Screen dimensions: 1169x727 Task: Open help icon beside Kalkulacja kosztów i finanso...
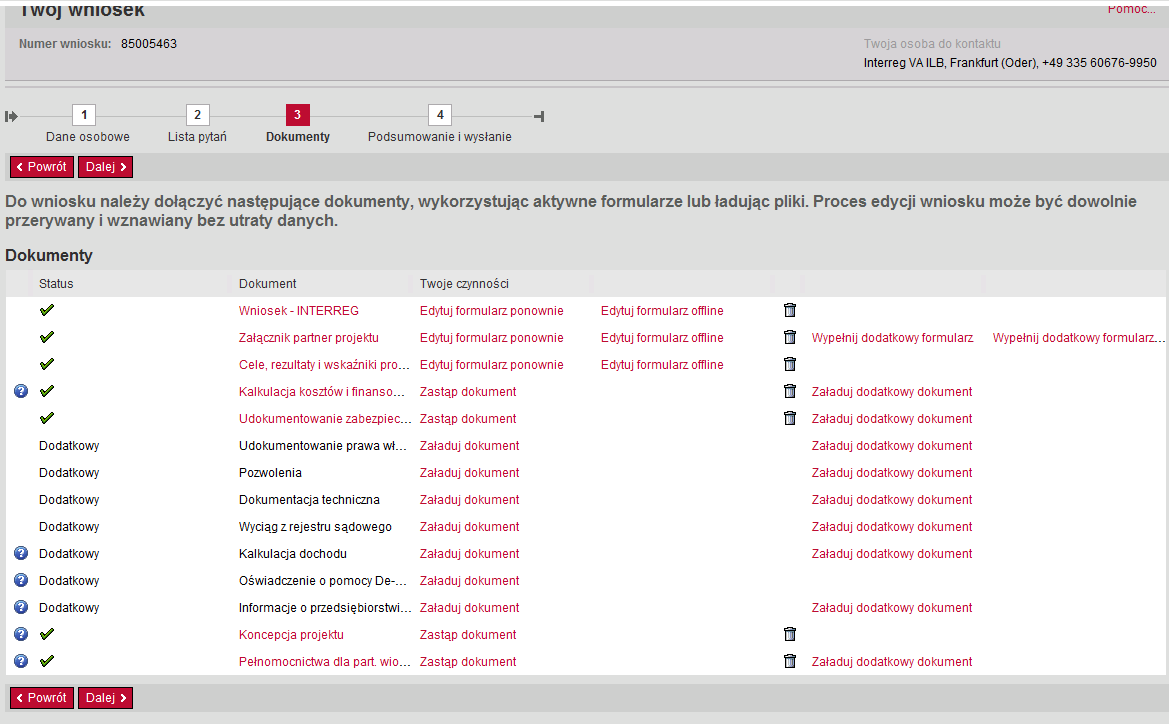pos(21,391)
